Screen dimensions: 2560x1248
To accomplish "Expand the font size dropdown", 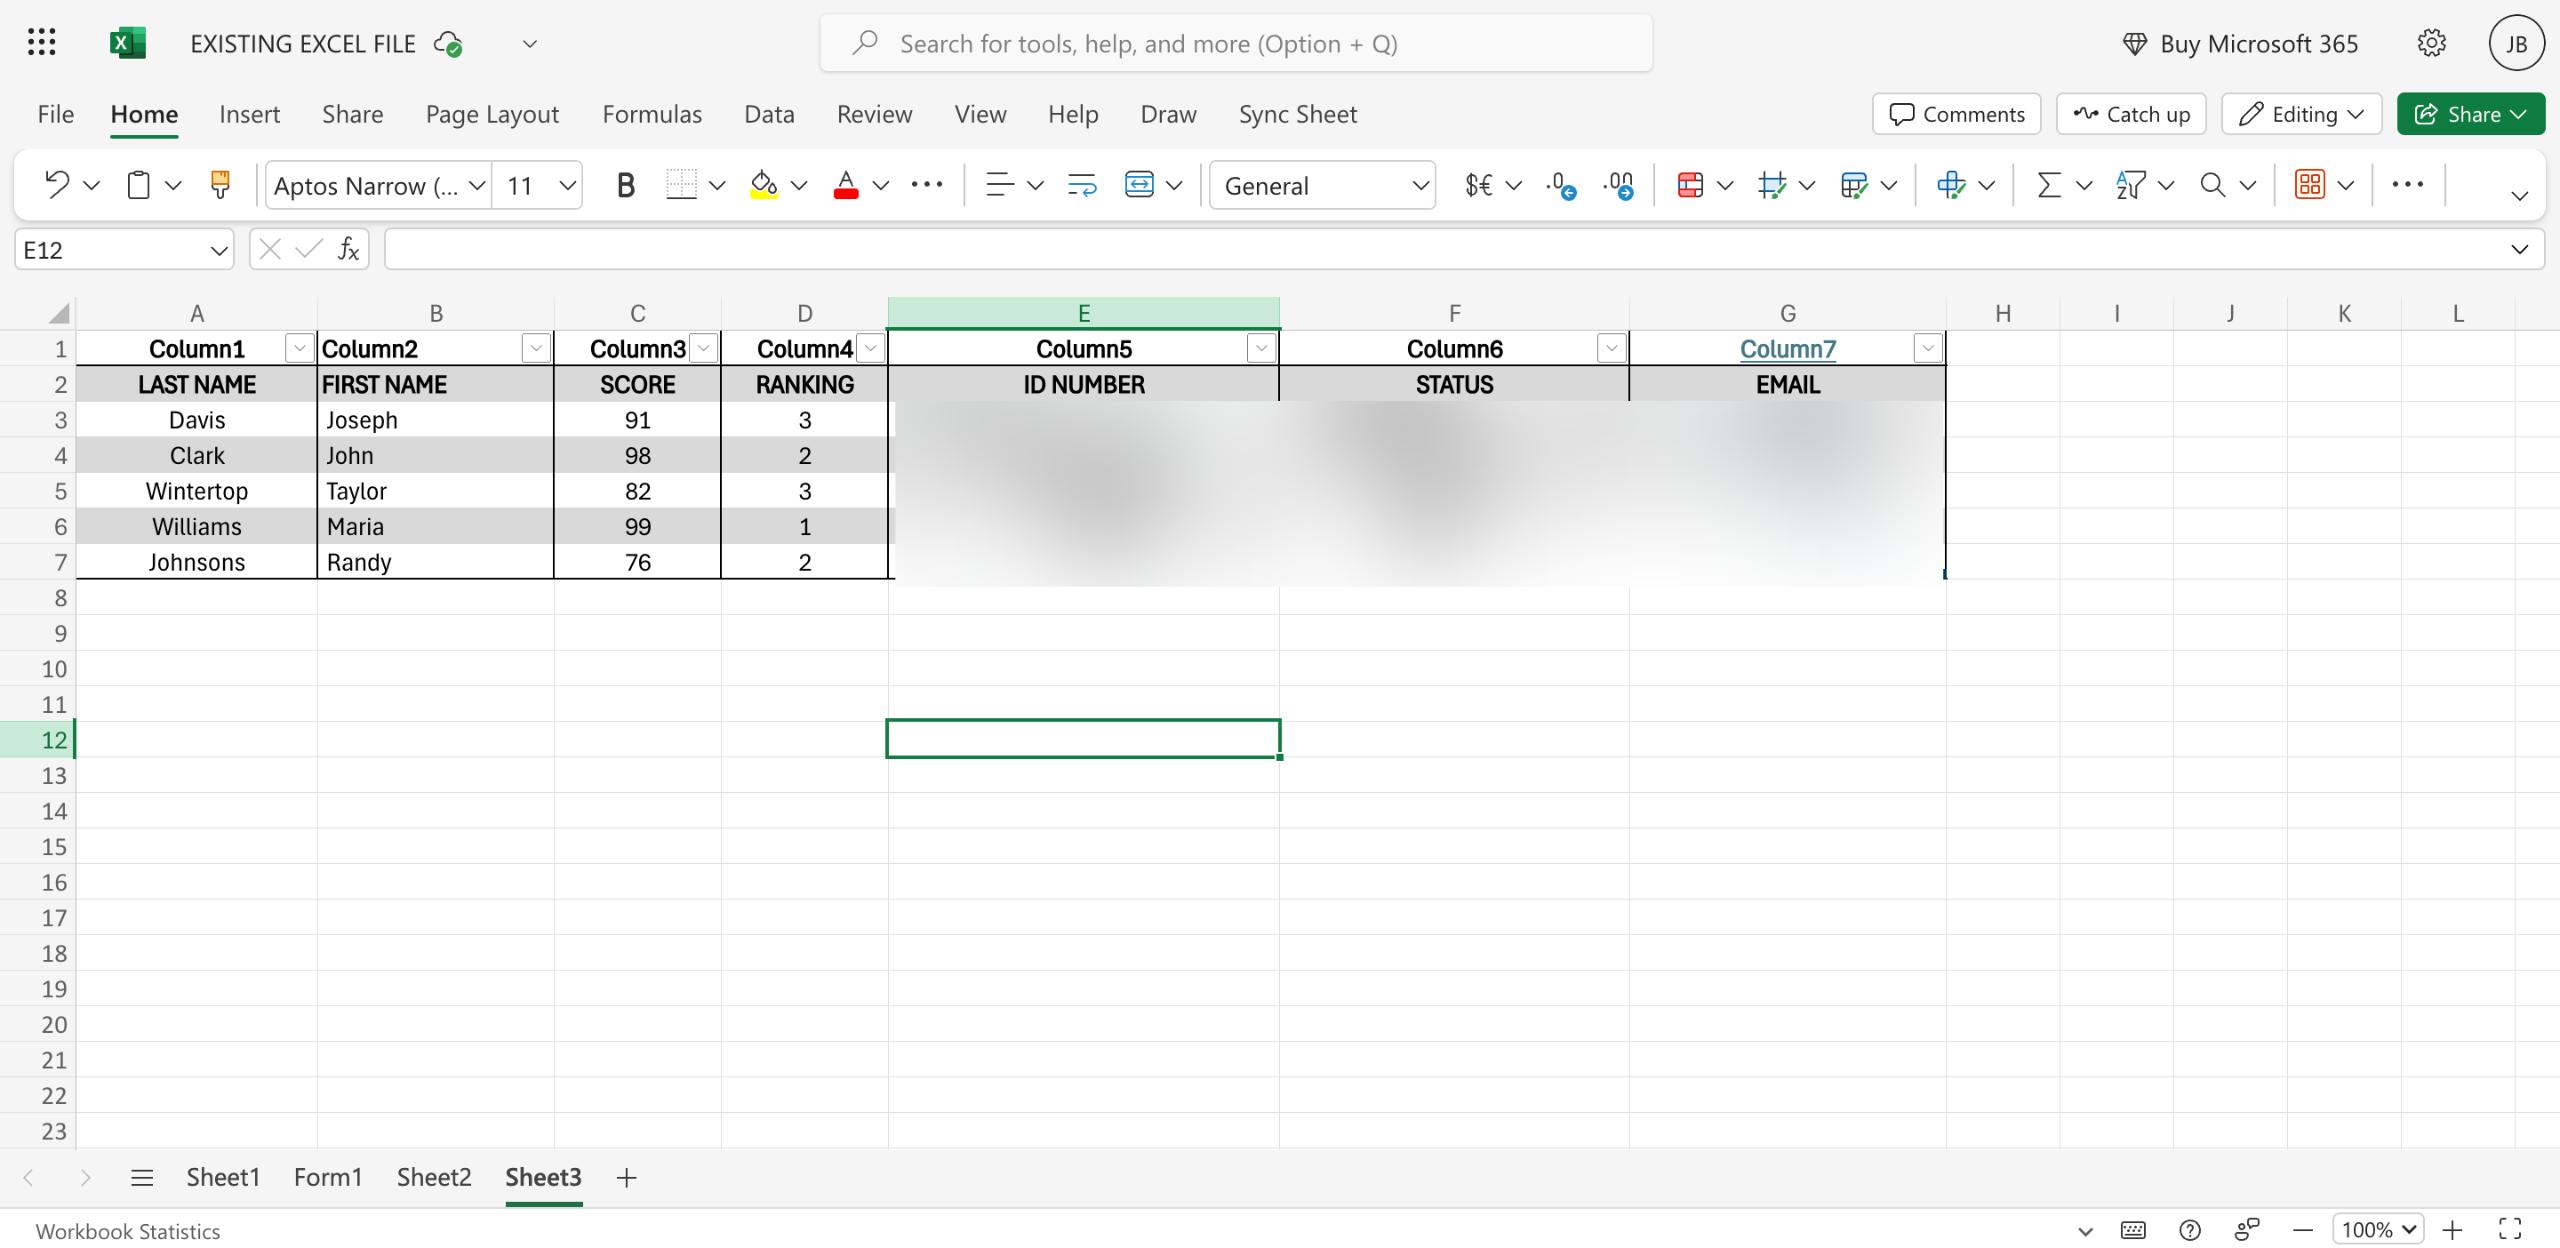I will [567, 185].
